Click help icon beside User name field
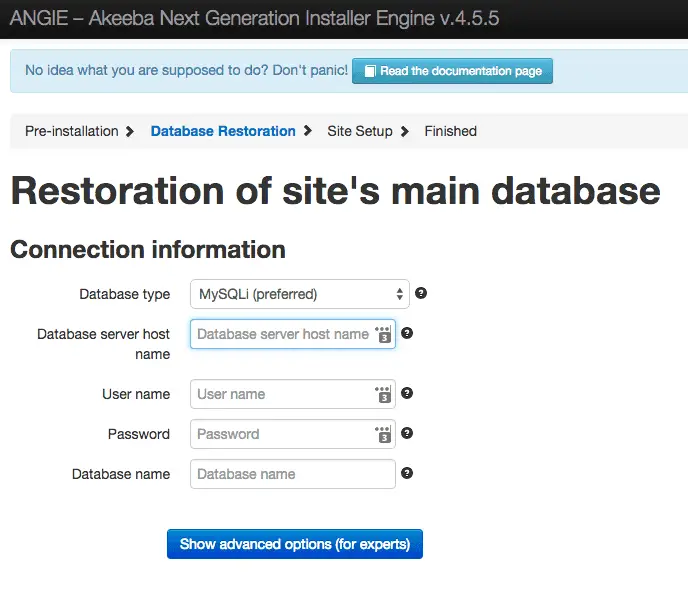 click(407, 393)
